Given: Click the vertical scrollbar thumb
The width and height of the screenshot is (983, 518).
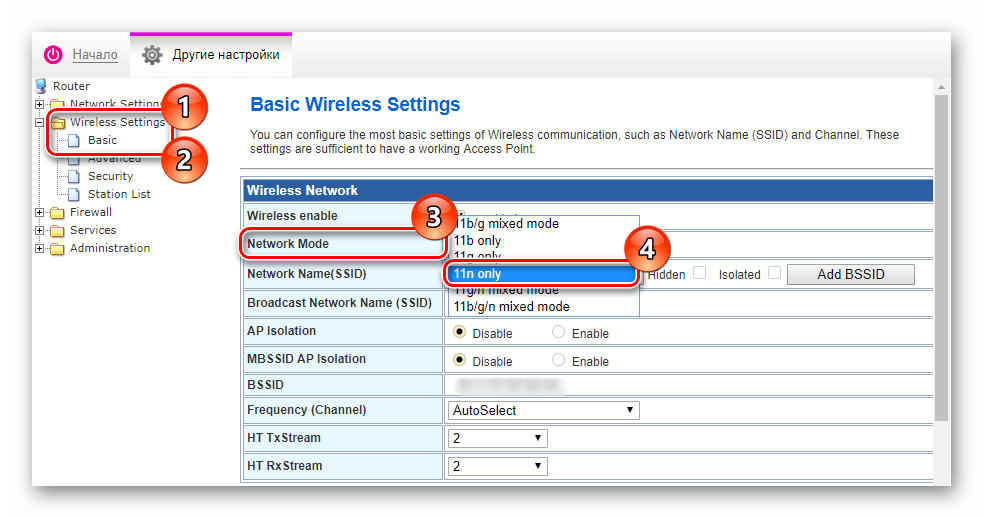Looking at the screenshot, I should [942, 258].
